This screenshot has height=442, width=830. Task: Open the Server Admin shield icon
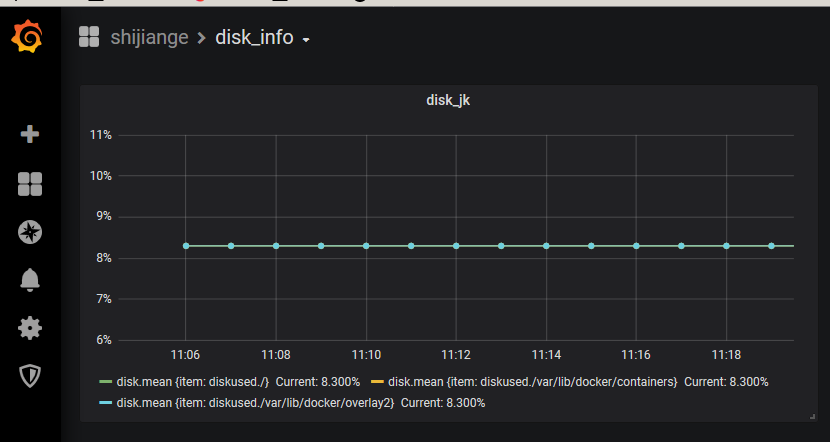[30, 376]
